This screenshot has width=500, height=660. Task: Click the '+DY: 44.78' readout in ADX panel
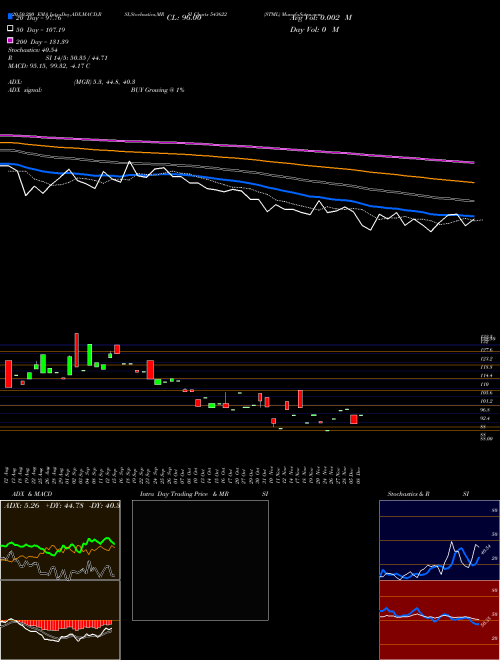click(x=64, y=506)
